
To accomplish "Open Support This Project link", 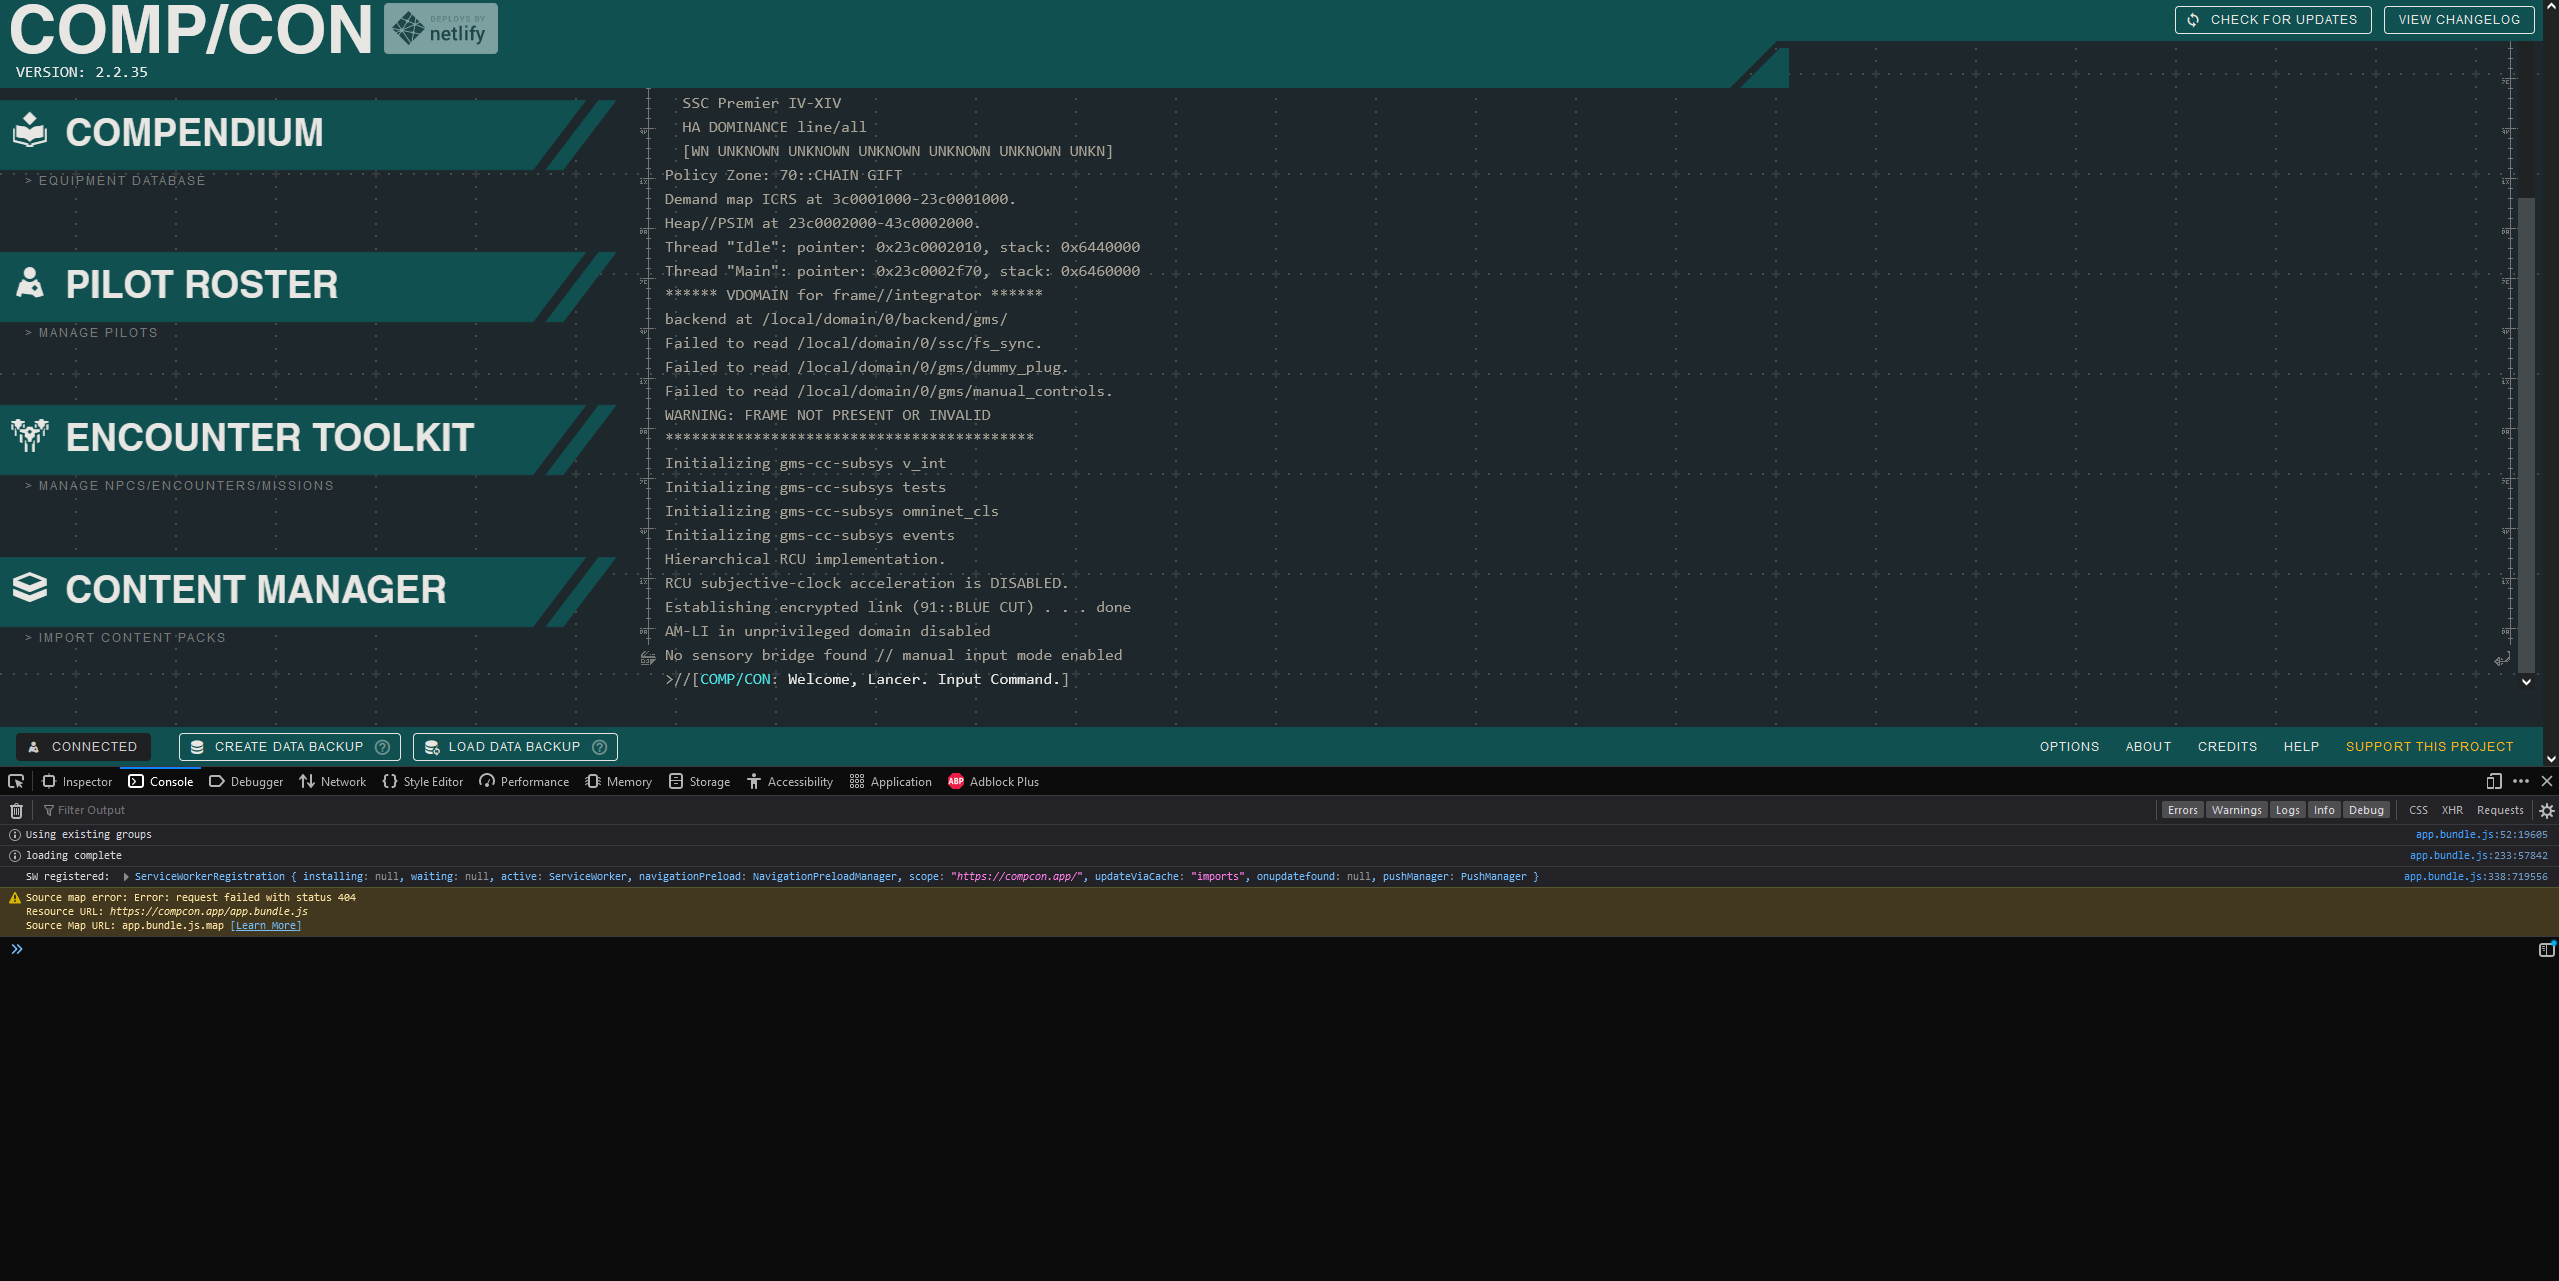I will (x=2428, y=747).
